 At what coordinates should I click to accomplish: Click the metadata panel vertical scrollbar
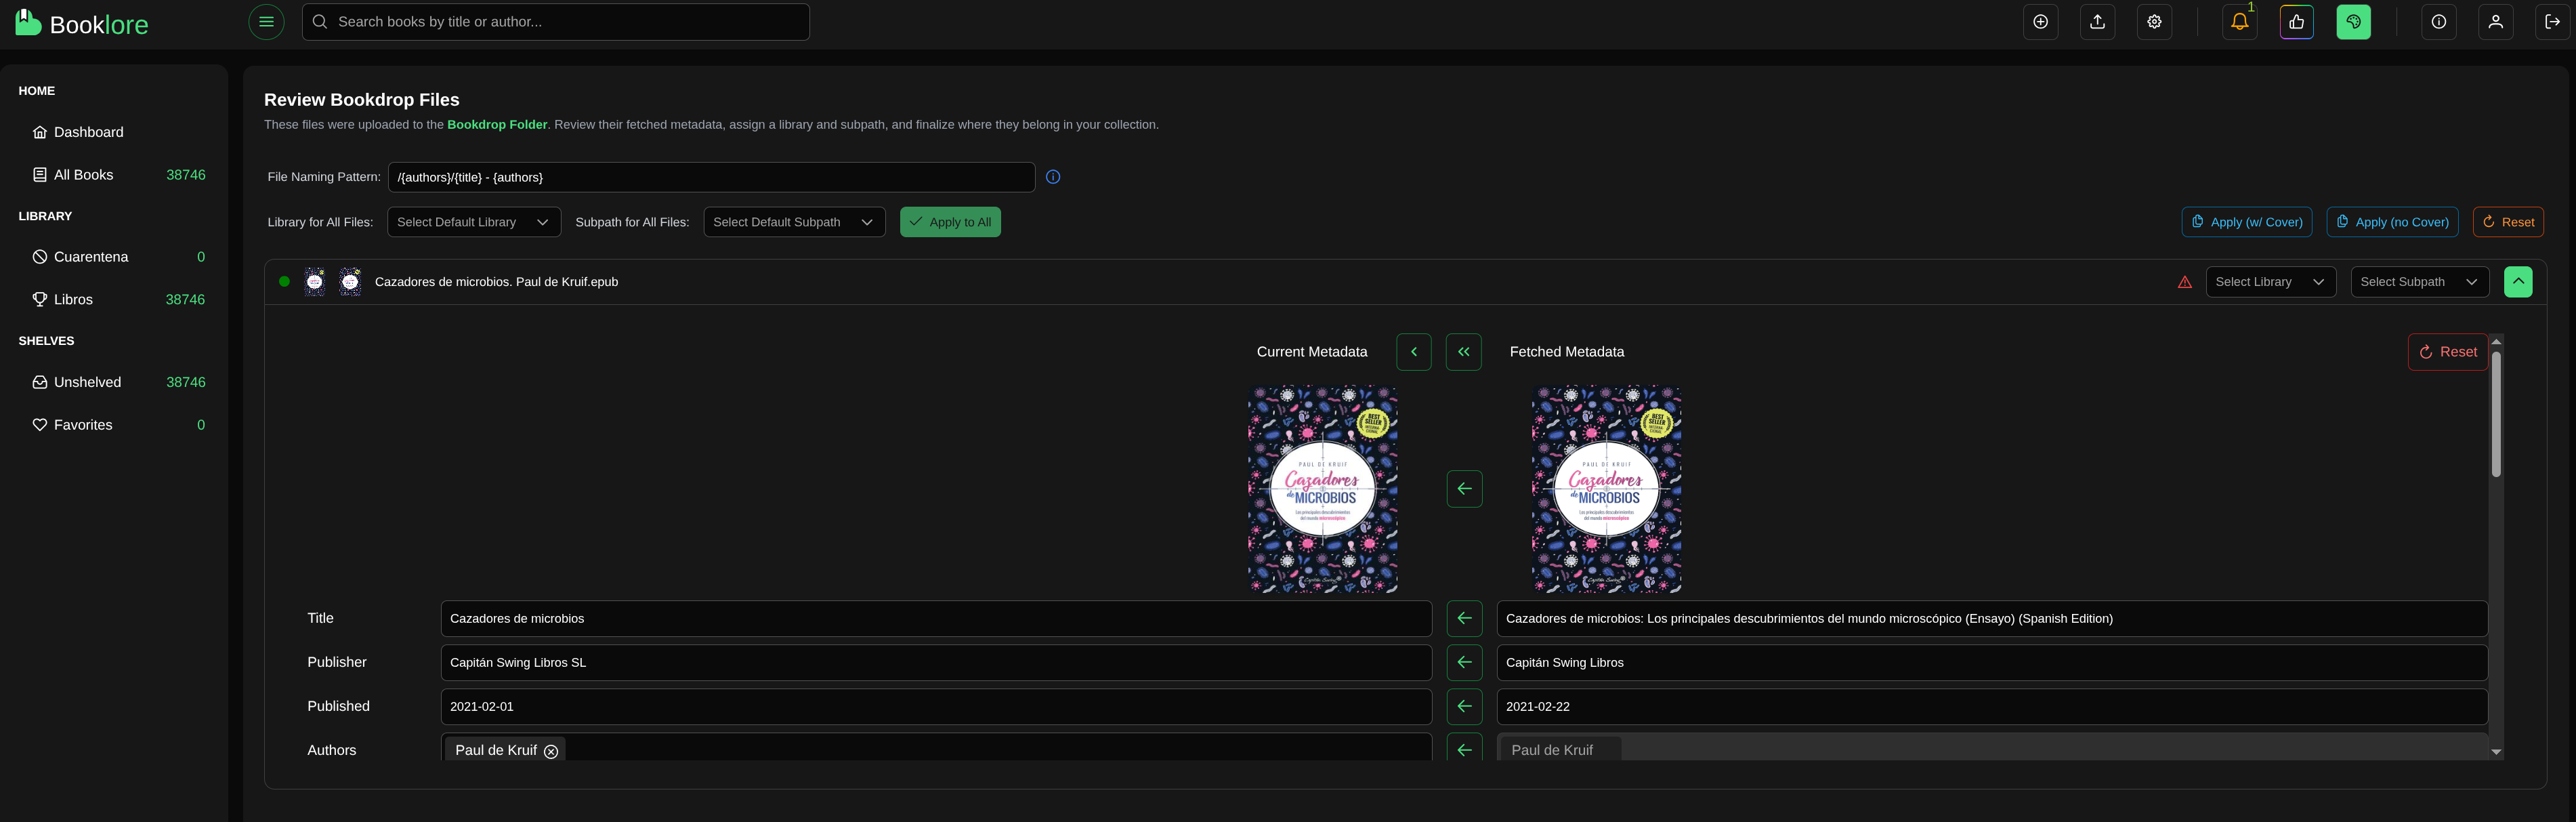tap(2495, 415)
